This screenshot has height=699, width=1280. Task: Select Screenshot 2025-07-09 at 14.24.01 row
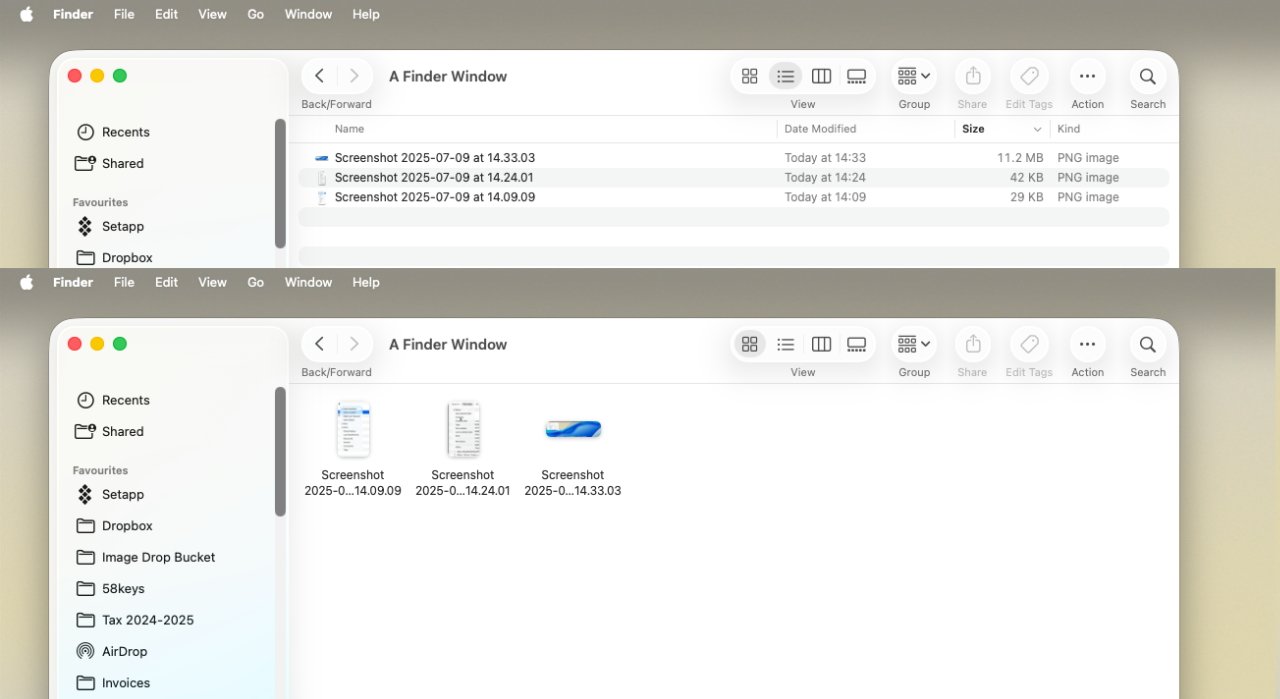pyautogui.click(x=734, y=178)
